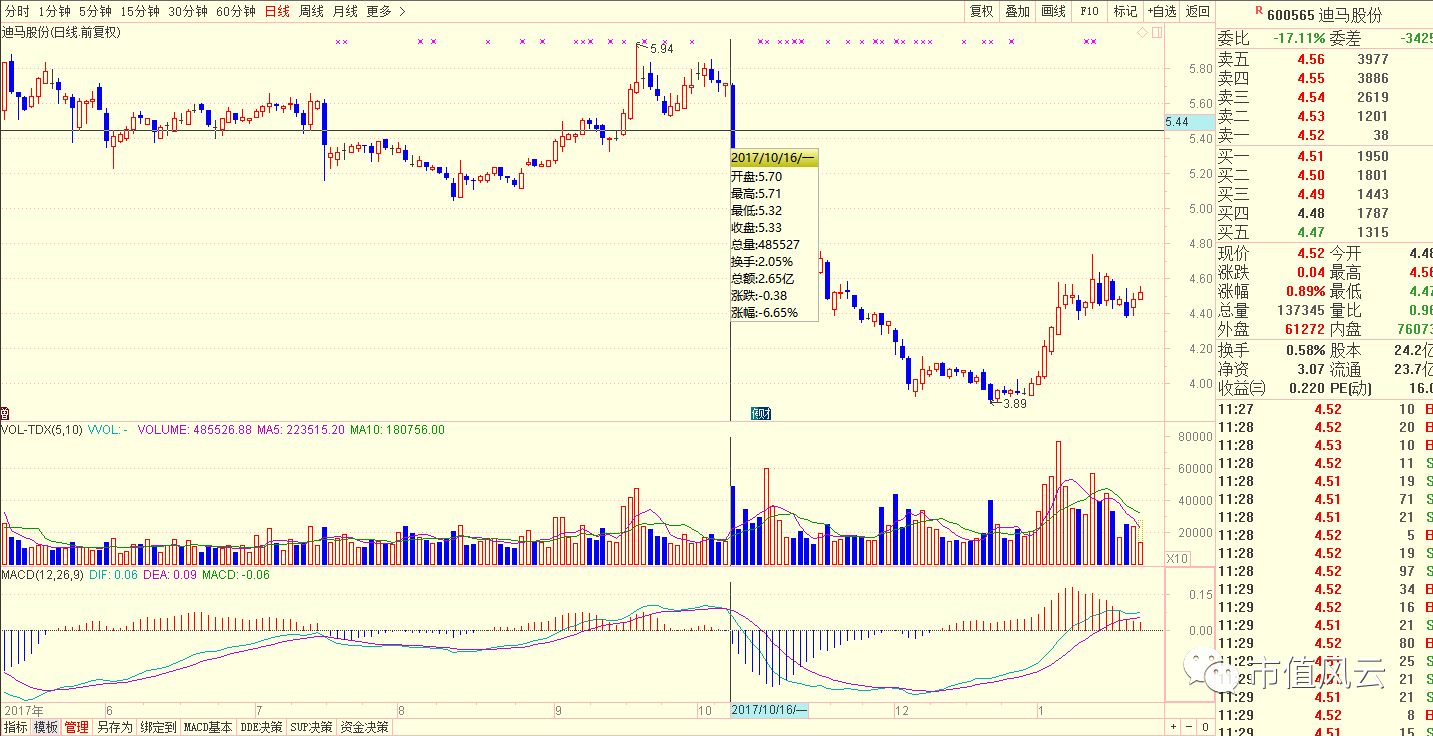Click the 收益(三) 0.220 value
Viewport: 1433px width, 736px height.
(x=1306, y=389)
